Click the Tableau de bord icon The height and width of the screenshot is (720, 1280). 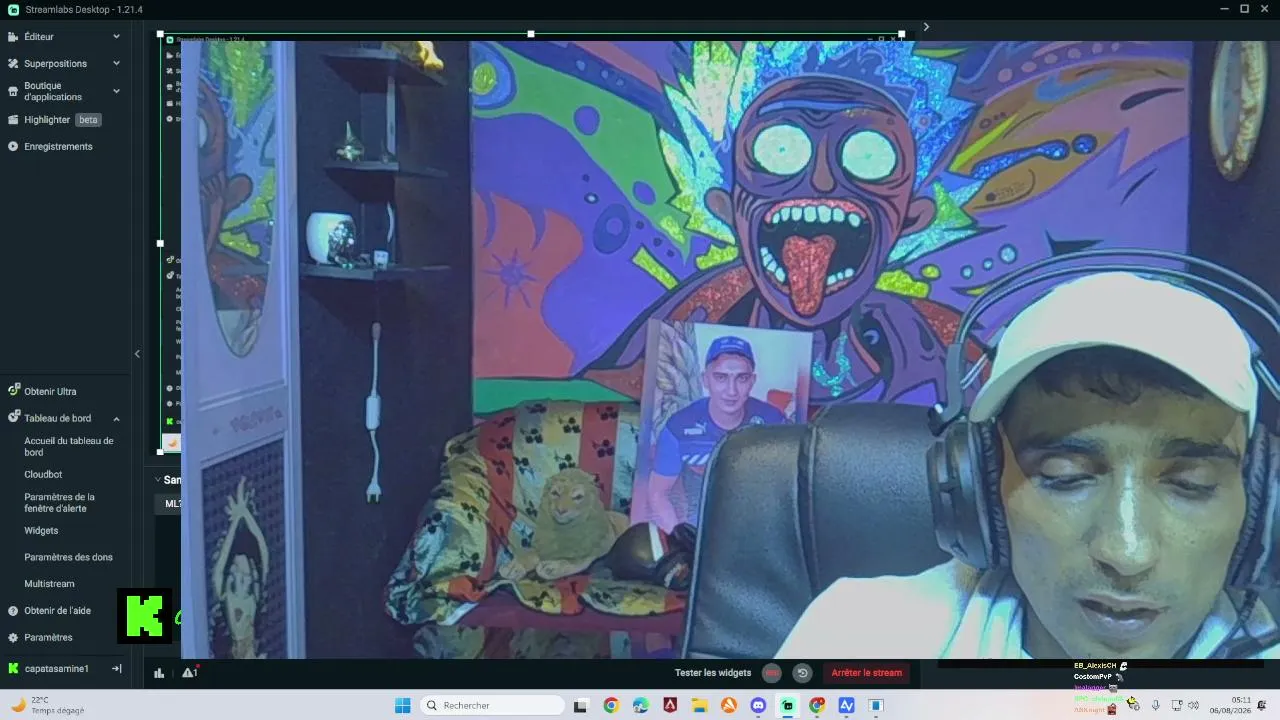click(13, 418)
